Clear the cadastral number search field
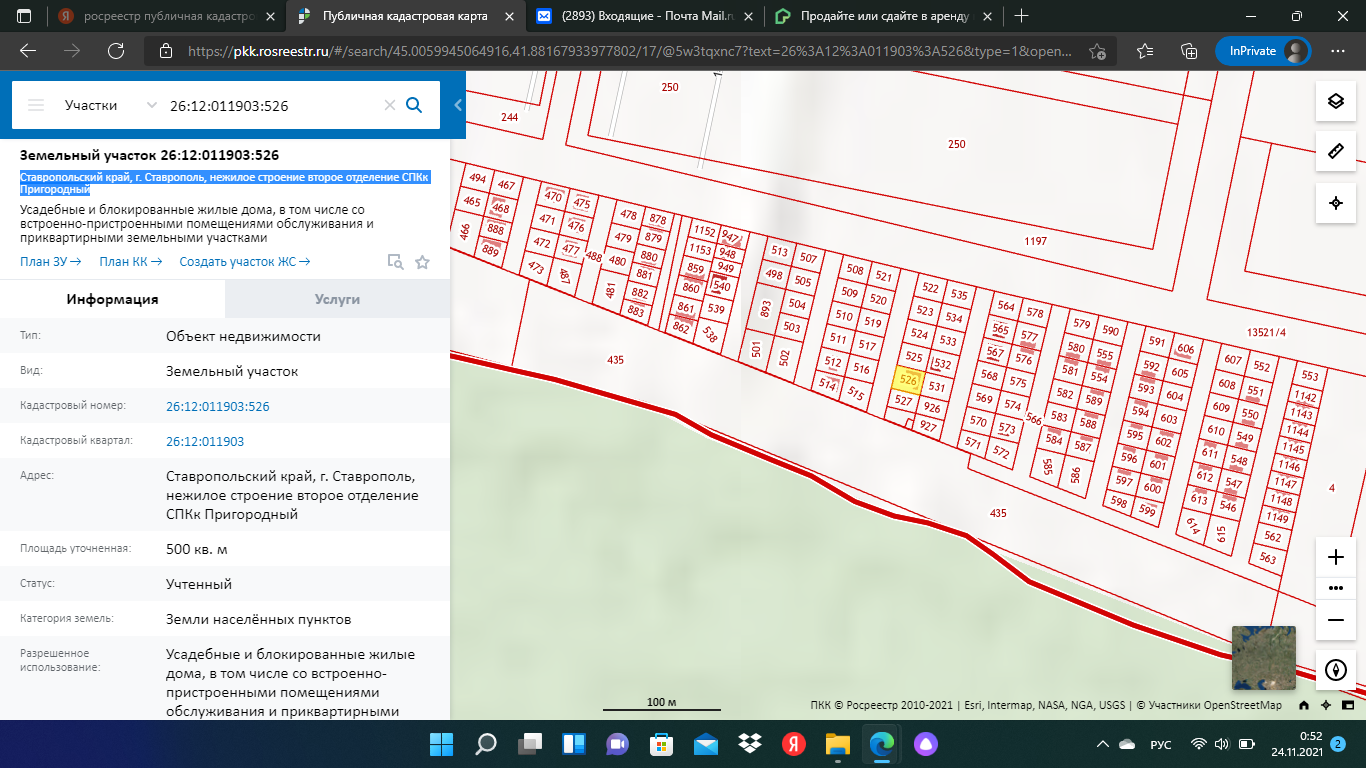Image resolution: width=1366 pixels, height=768 pixels. coord(390,105)
